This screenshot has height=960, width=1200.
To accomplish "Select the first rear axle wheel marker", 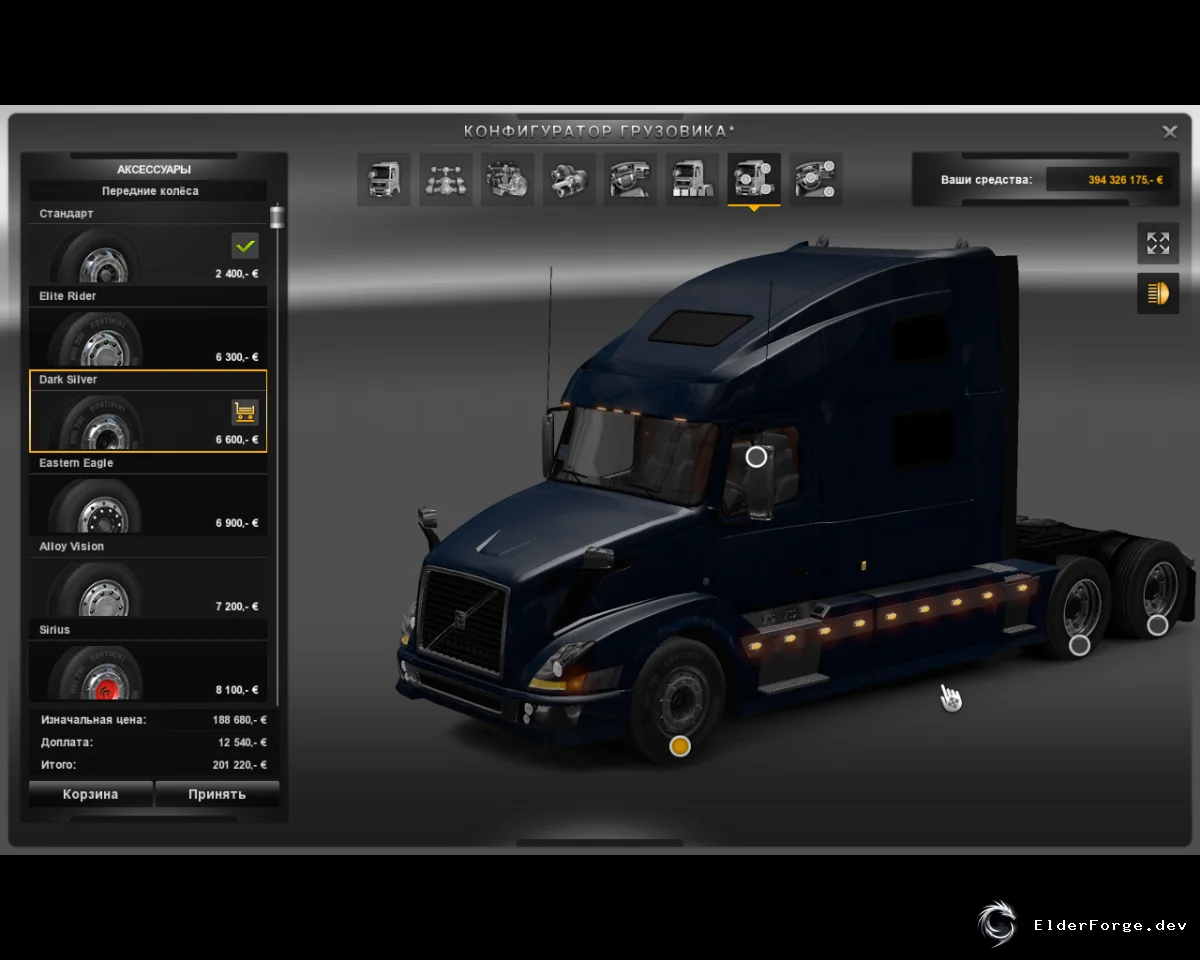I will pyautogui.click(x=1080, y=646).
